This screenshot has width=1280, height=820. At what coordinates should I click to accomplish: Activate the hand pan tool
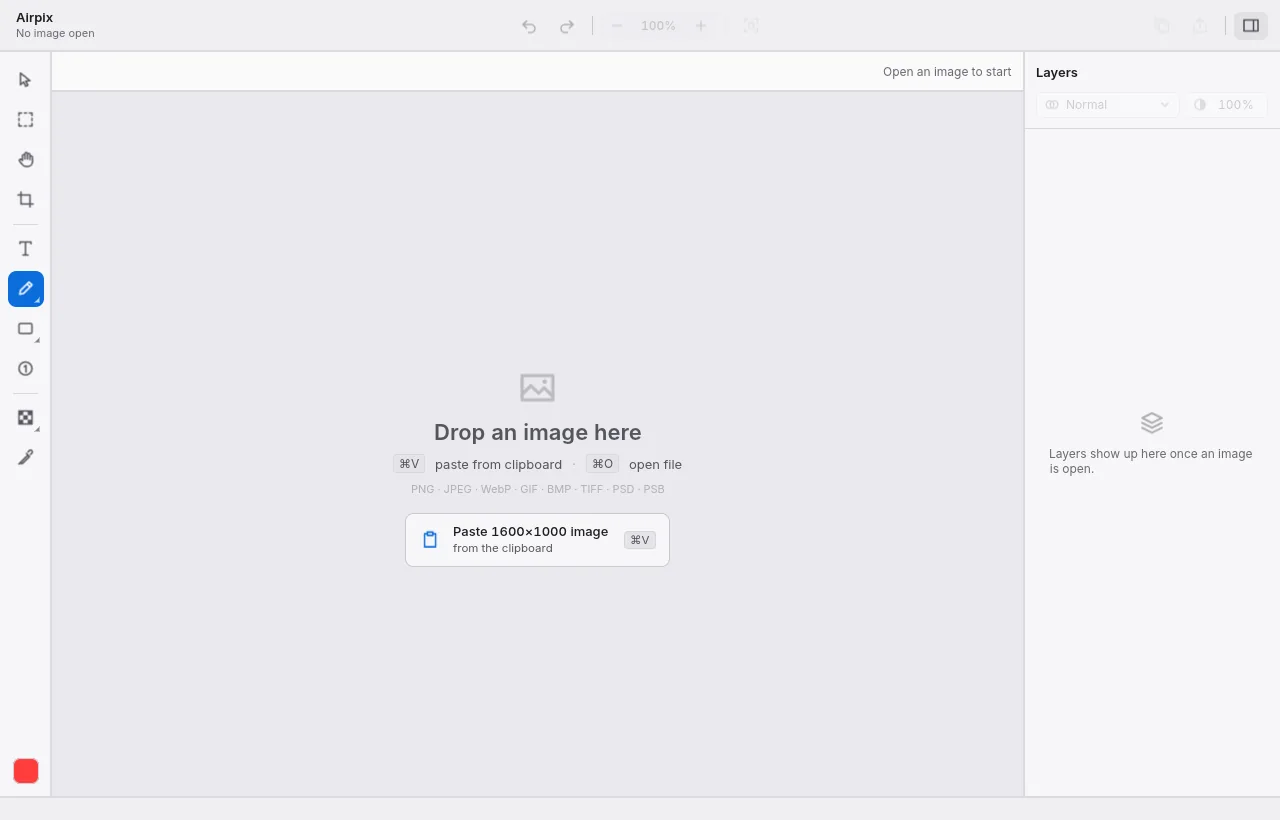pyautogui.click(x=26, y=160)
